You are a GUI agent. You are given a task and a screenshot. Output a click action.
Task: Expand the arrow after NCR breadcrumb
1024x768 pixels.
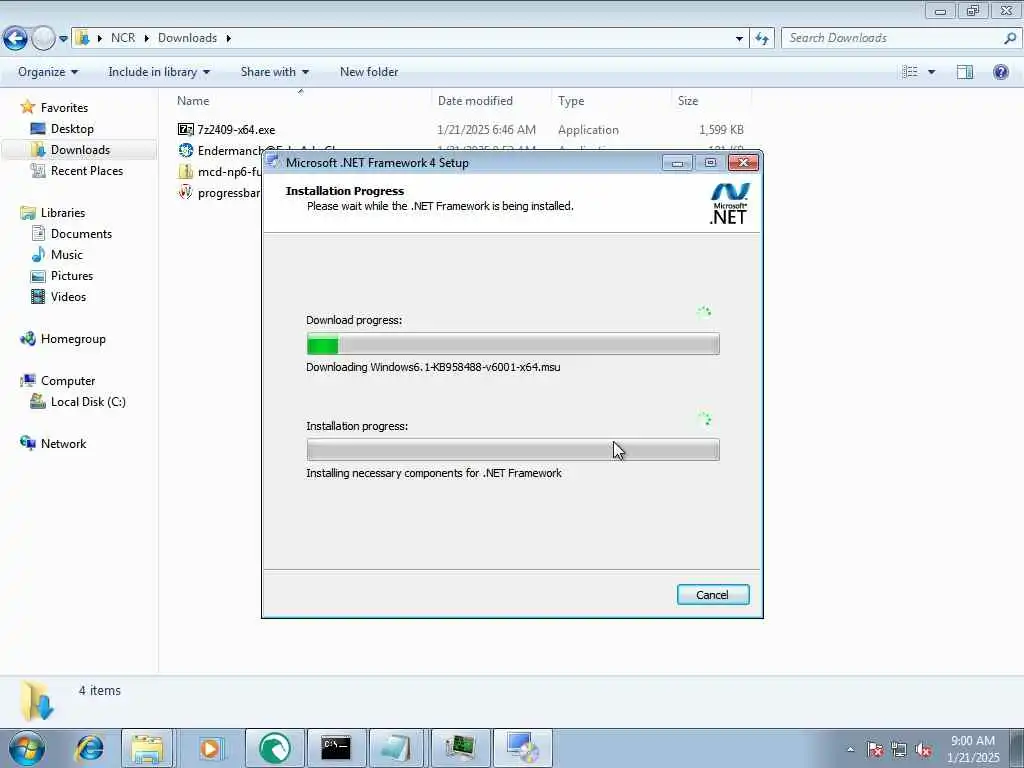pyautogui.click(x=146, y=38)
